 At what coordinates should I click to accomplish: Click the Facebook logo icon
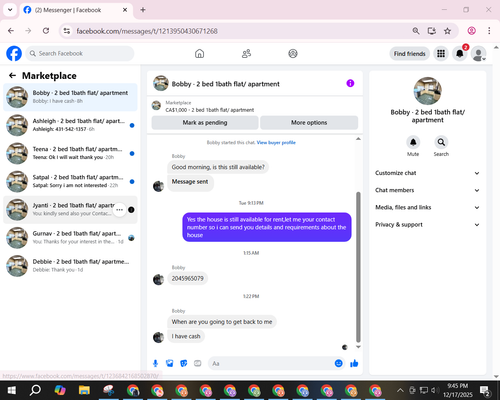(x=14, y=53)
